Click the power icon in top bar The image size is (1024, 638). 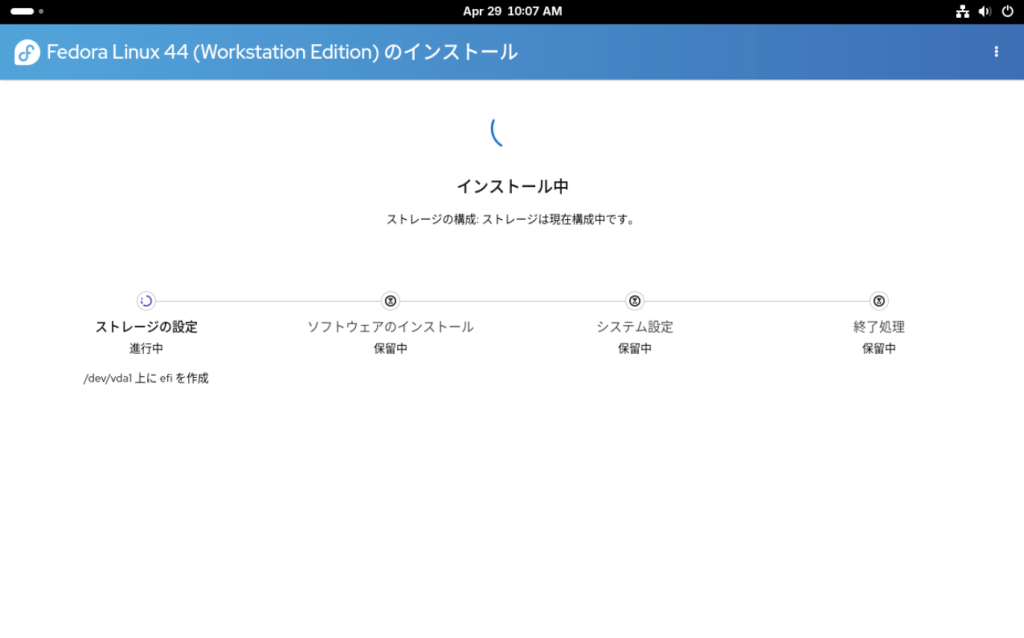(x=1007, y=12)
